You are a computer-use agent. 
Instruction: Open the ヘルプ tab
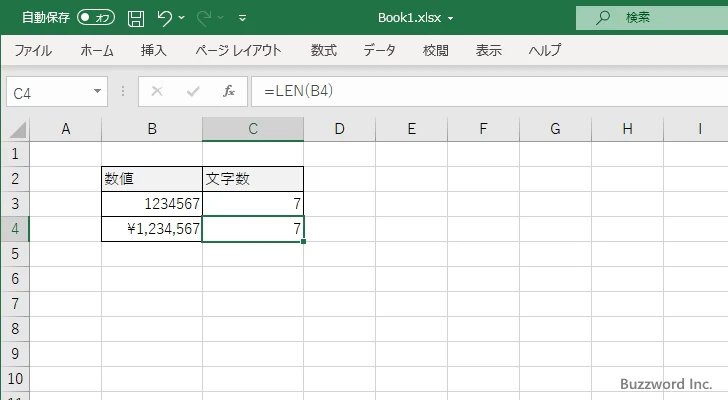(x=545, y=50)
